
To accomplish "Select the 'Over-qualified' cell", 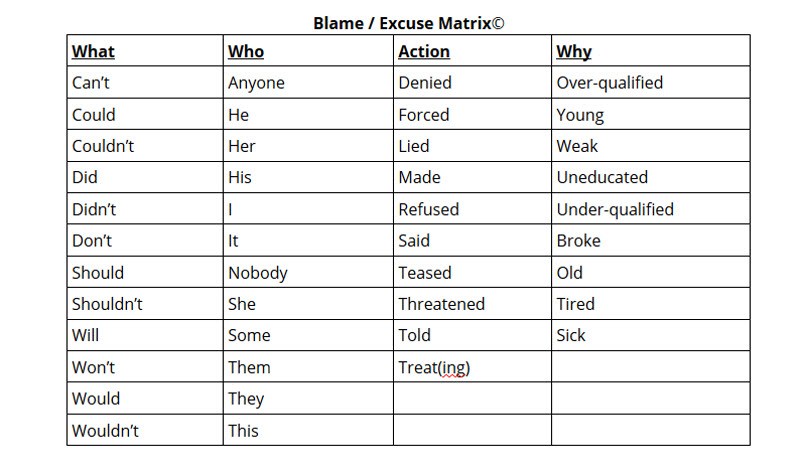I will [x=609, y=83].
